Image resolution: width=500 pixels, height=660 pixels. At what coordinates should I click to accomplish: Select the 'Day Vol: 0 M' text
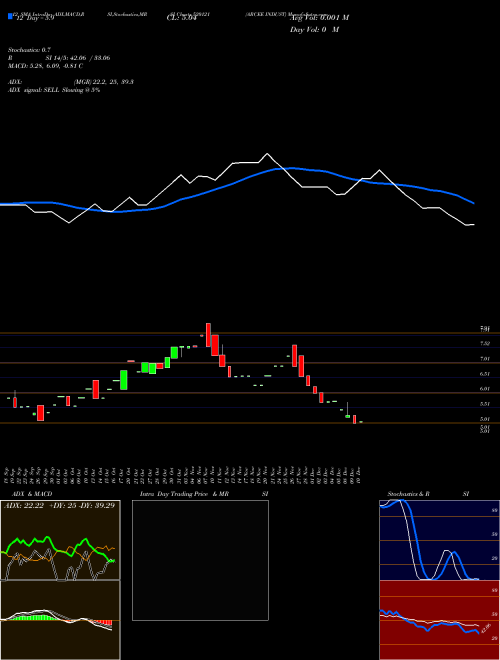314,30
